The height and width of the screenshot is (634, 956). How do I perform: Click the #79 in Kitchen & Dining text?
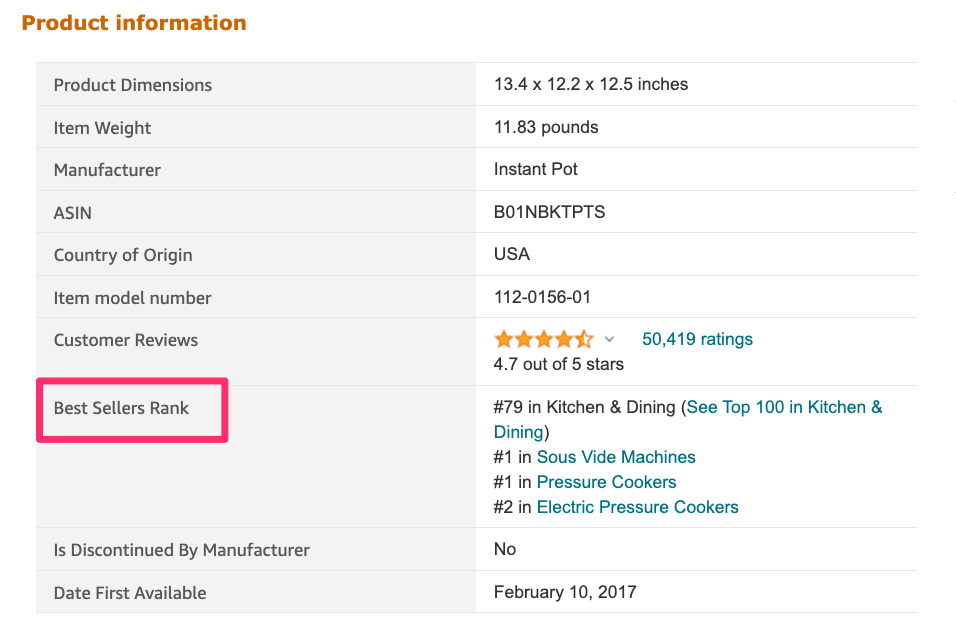(x=584, y=408)
